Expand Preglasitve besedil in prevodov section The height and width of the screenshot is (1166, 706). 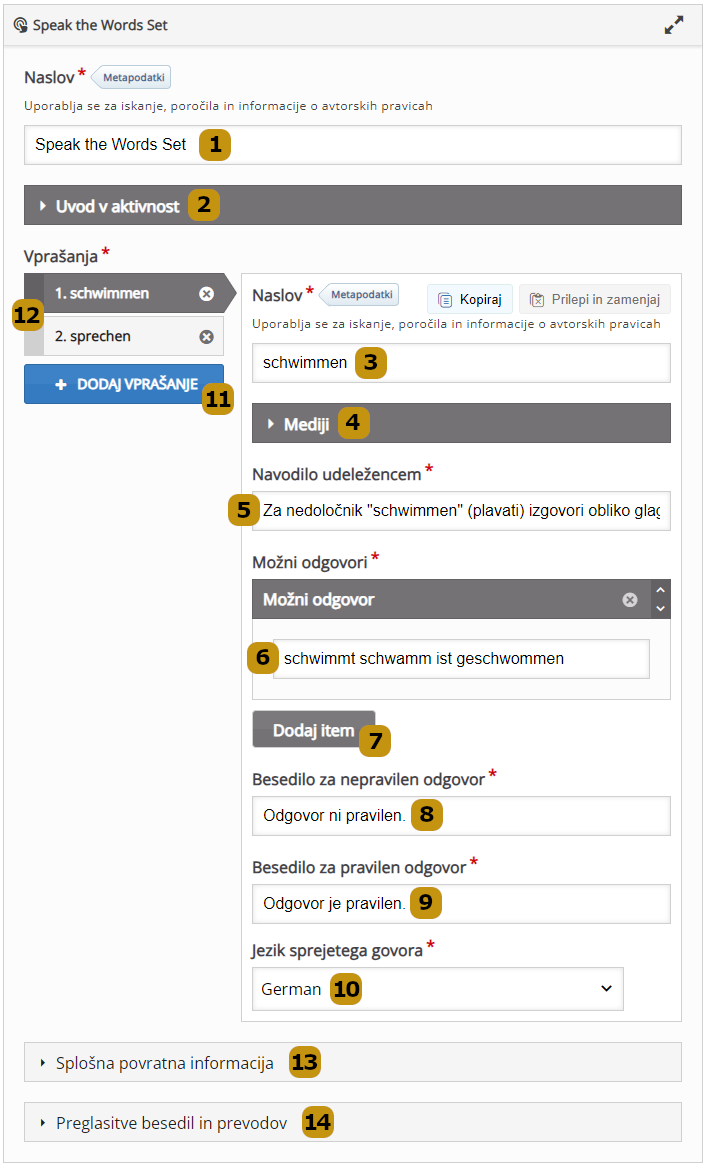tap(171, 1123)
